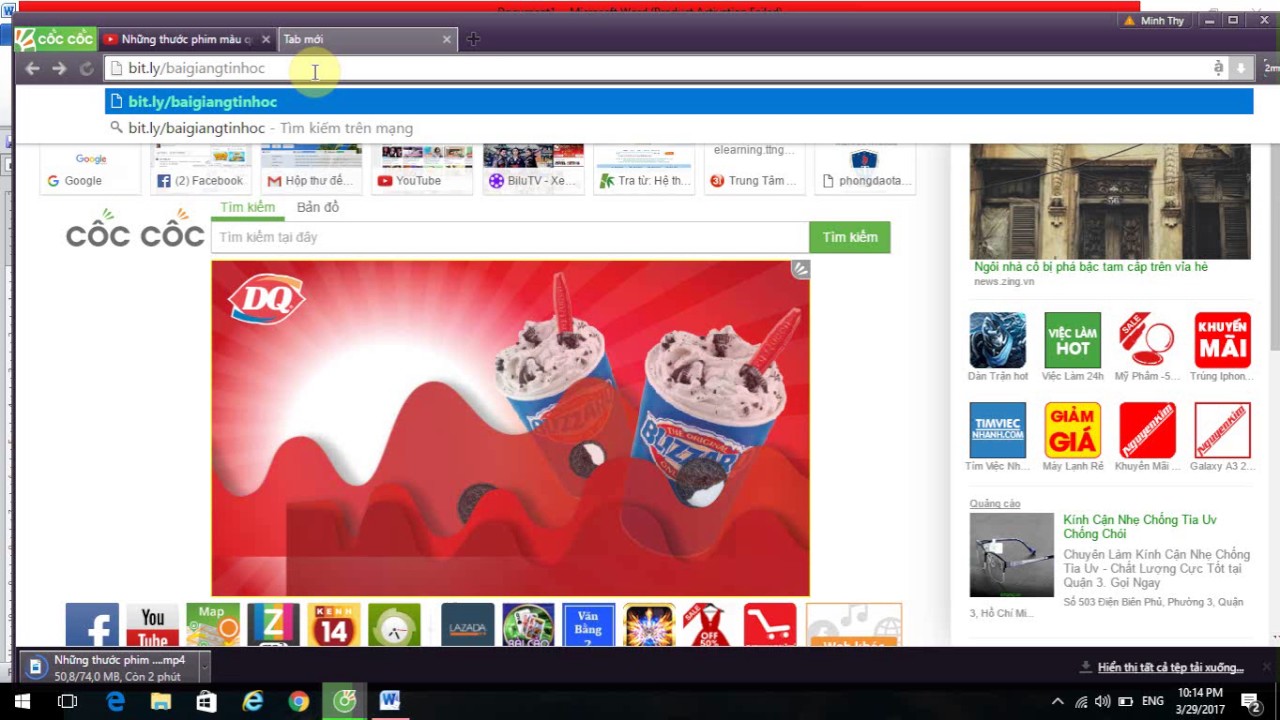1280x720 pixels.
Task: Open the 'Việc Làm 24h' green icon
Action: 1073,340
